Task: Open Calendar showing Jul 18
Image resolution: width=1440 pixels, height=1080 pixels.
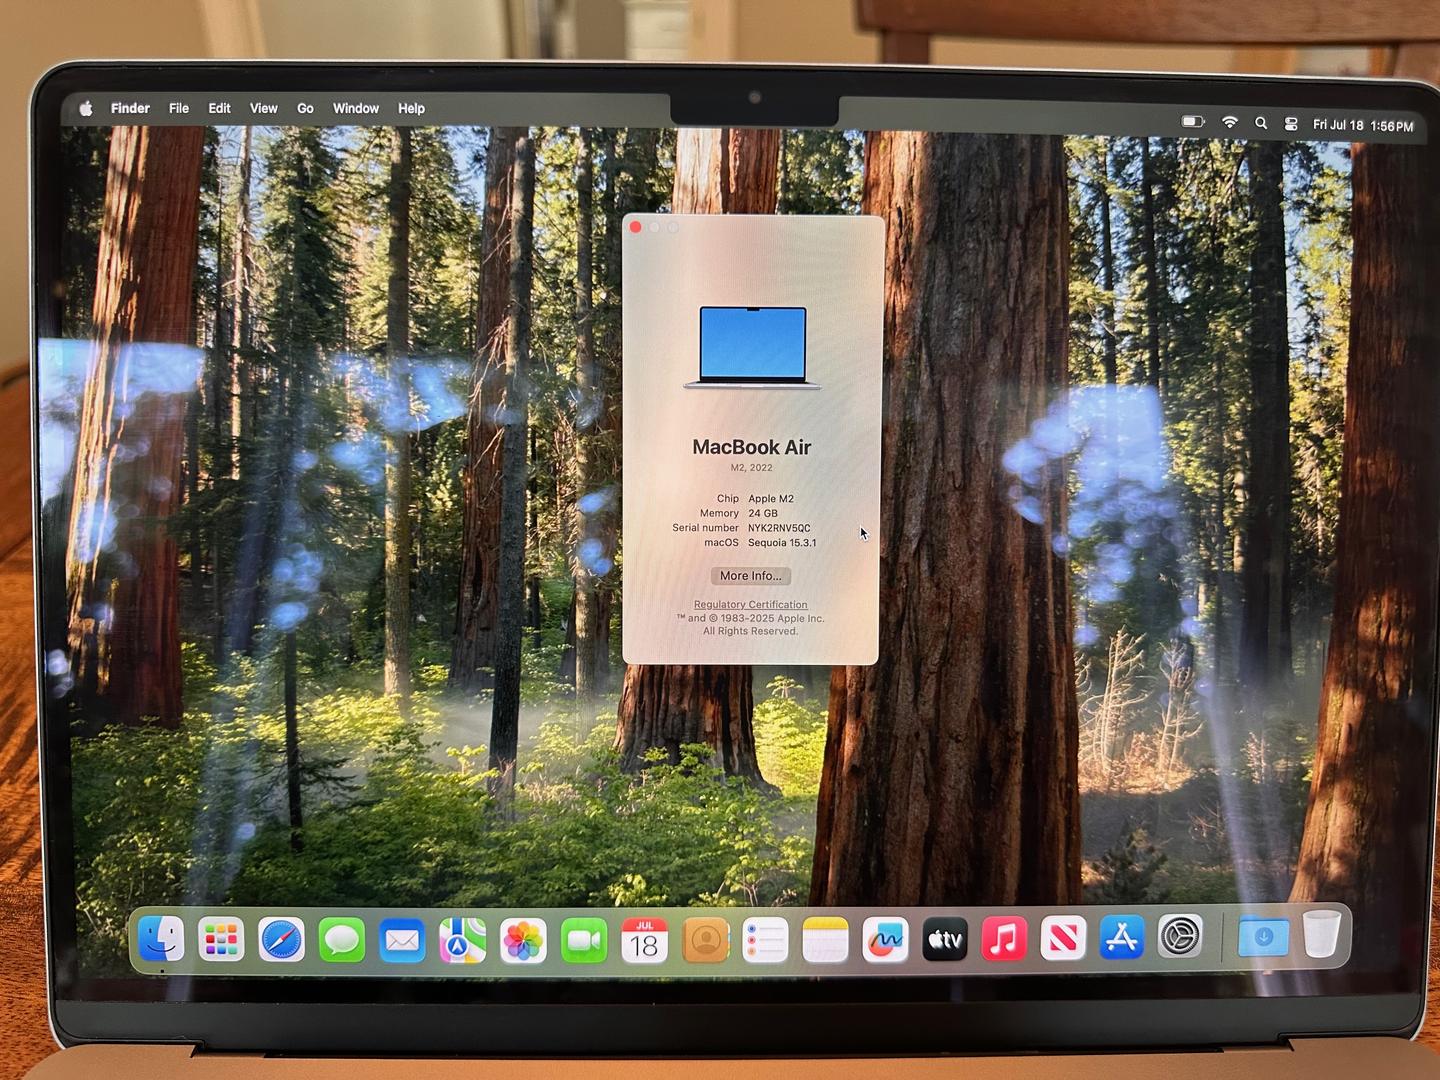Action: (645, 941)
